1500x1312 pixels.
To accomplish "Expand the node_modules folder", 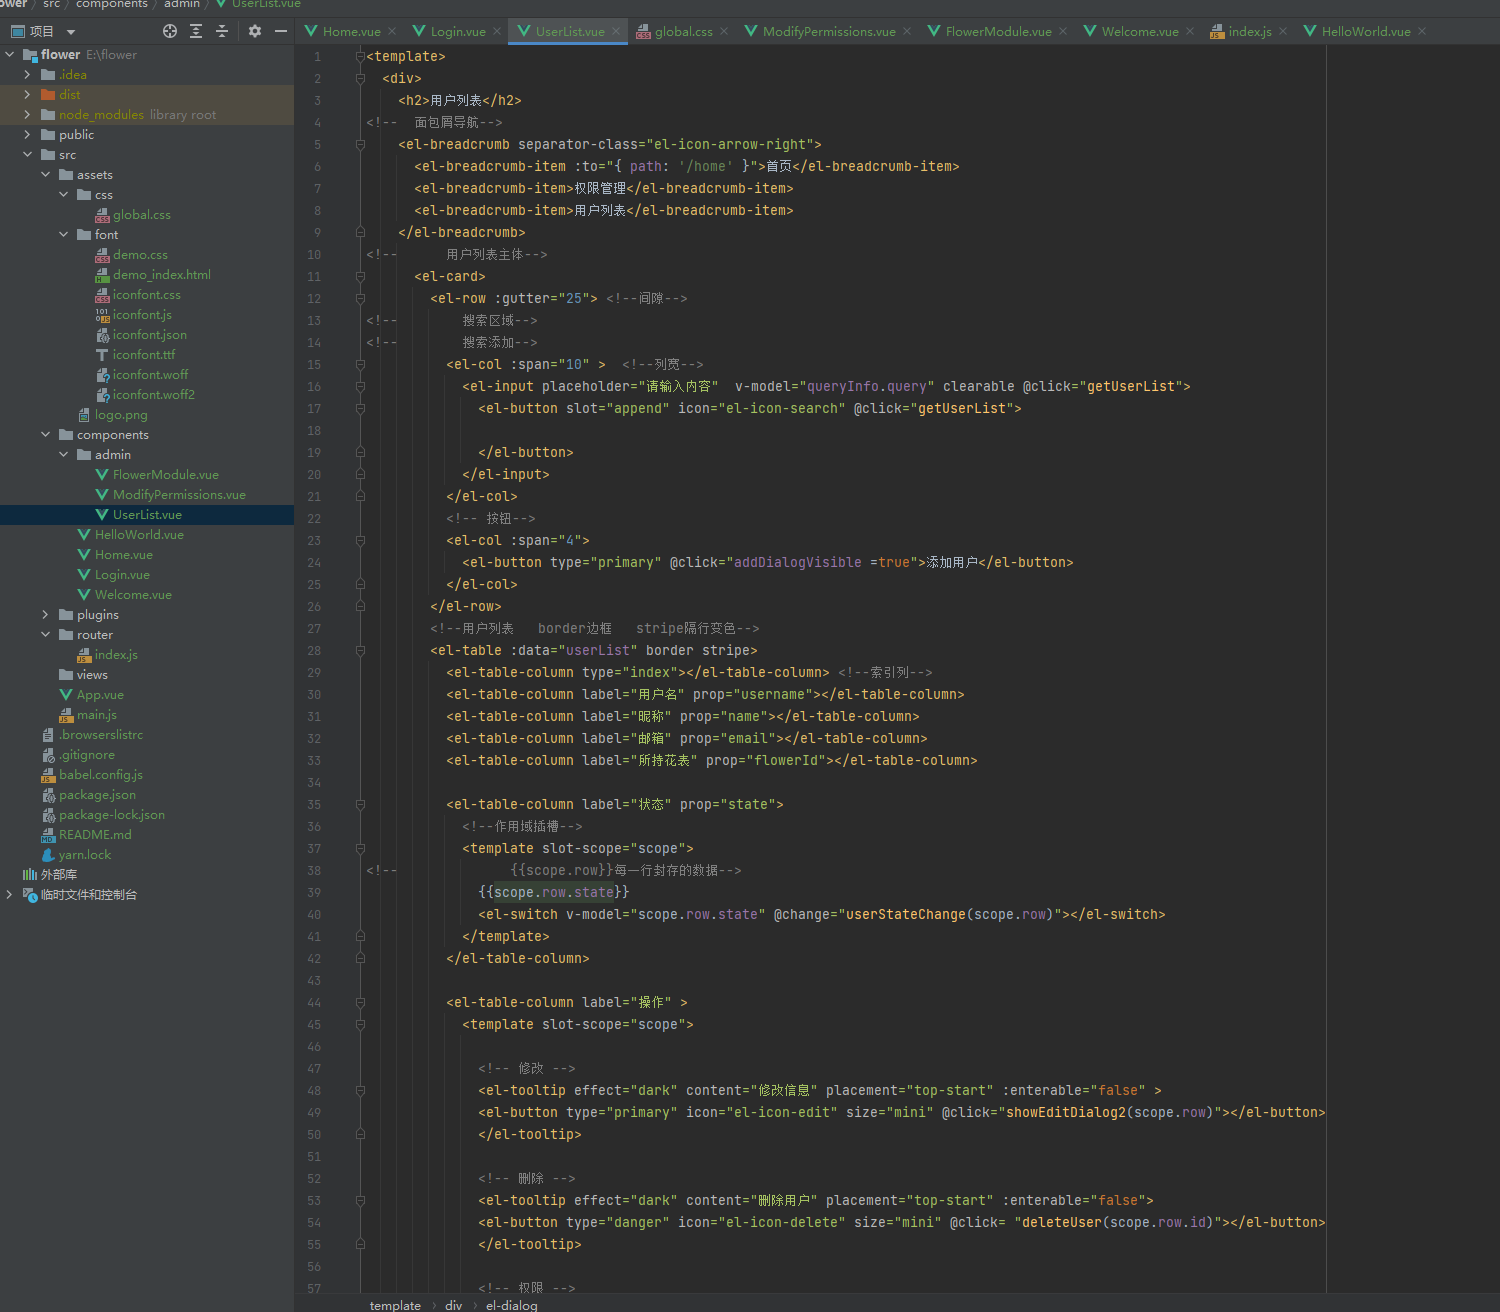I will pos(28,115).
